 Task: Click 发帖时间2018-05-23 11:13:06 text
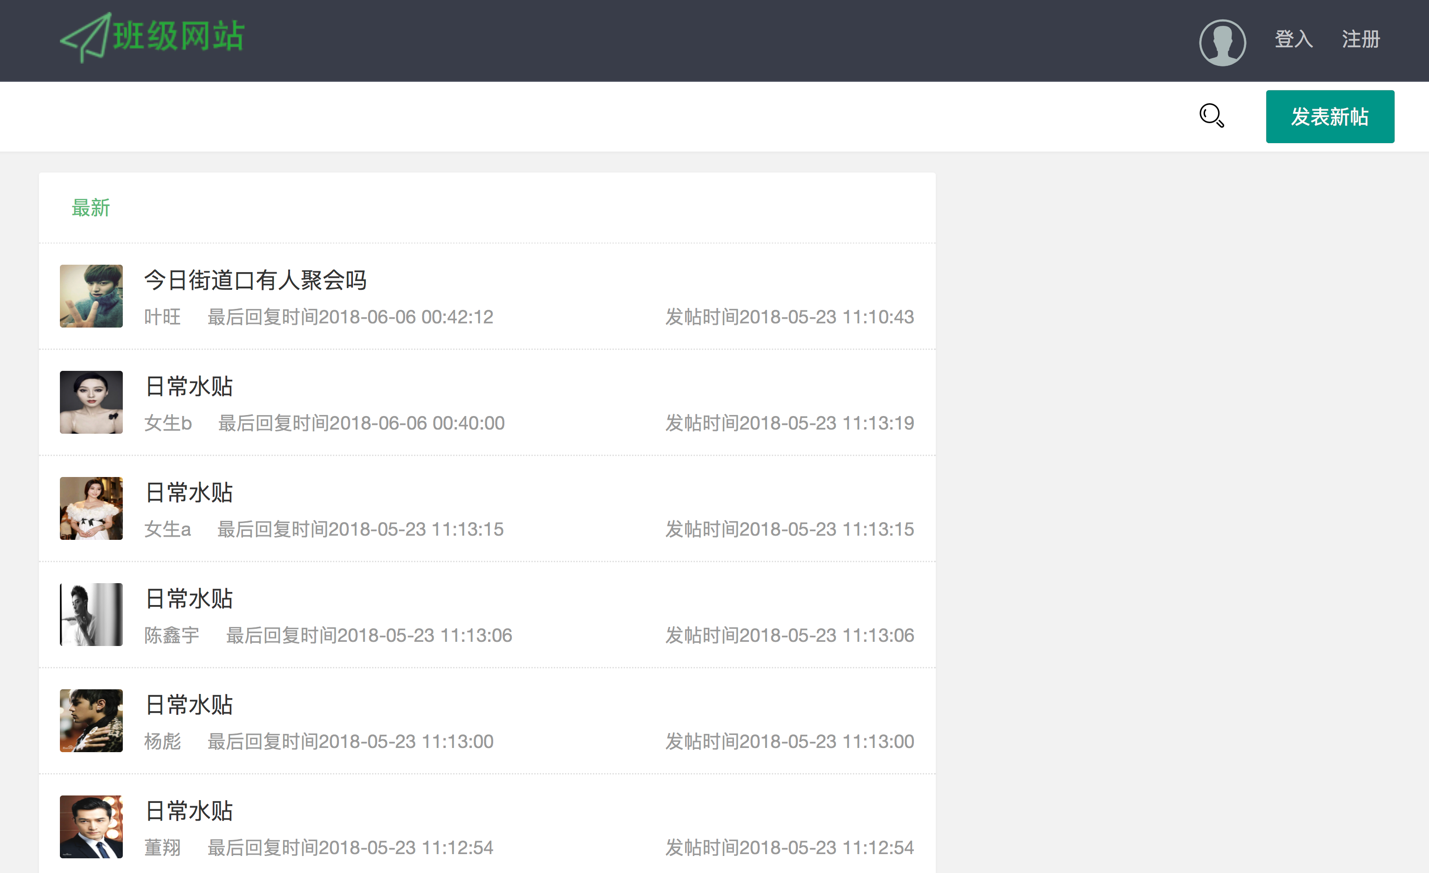[x=790, y=635]
